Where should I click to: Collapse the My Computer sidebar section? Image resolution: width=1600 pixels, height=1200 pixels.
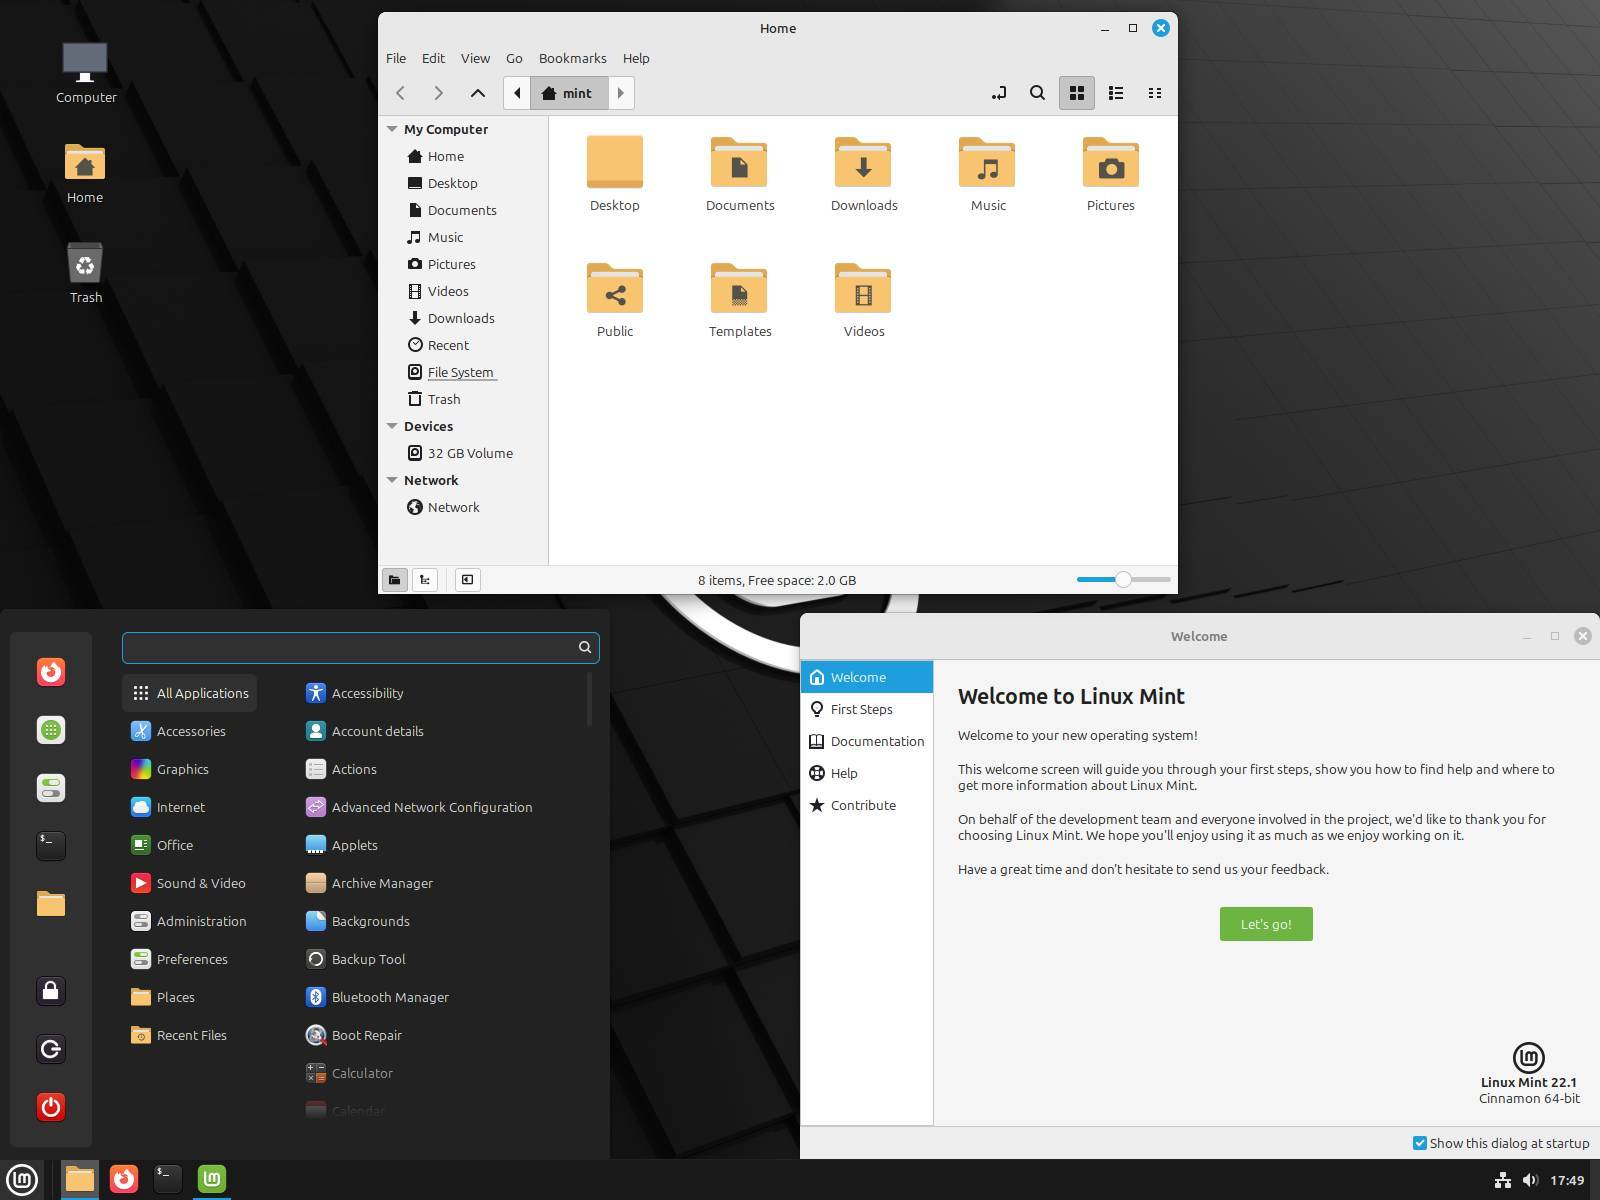coord(393,129)
